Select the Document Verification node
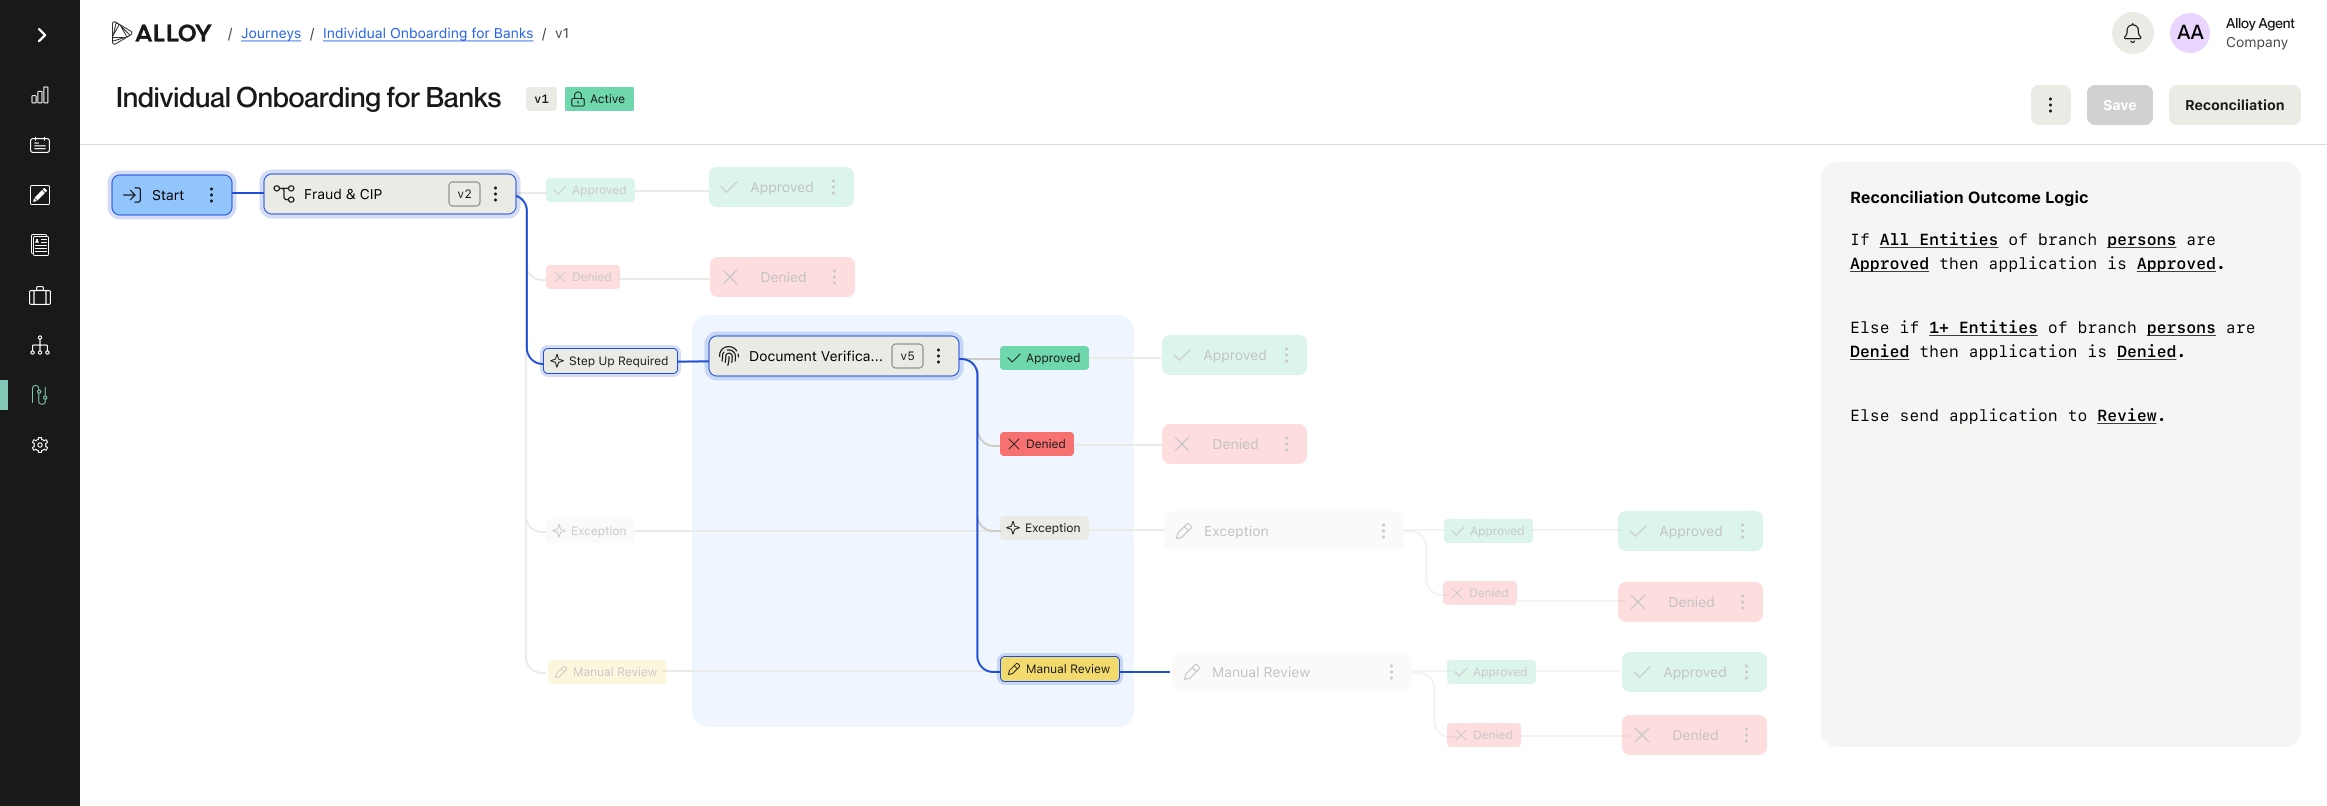2327x806 pixels. pos(834,356)
